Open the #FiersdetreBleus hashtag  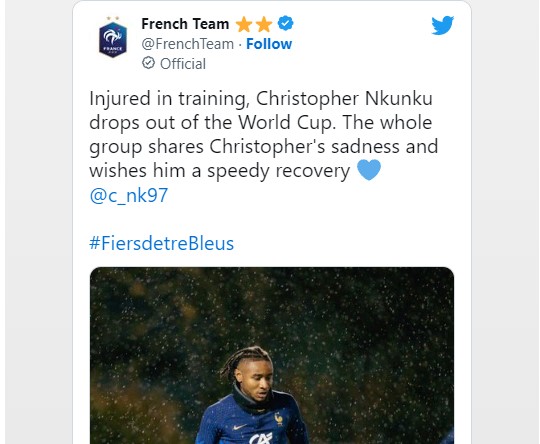coord(162,243)
